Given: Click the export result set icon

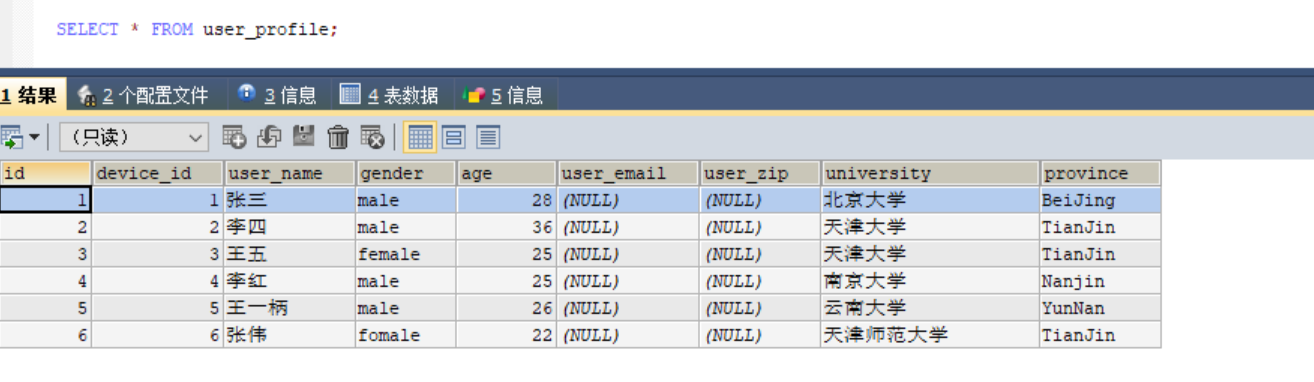Looking at the screenshot, I should click(x=12, y=137).
